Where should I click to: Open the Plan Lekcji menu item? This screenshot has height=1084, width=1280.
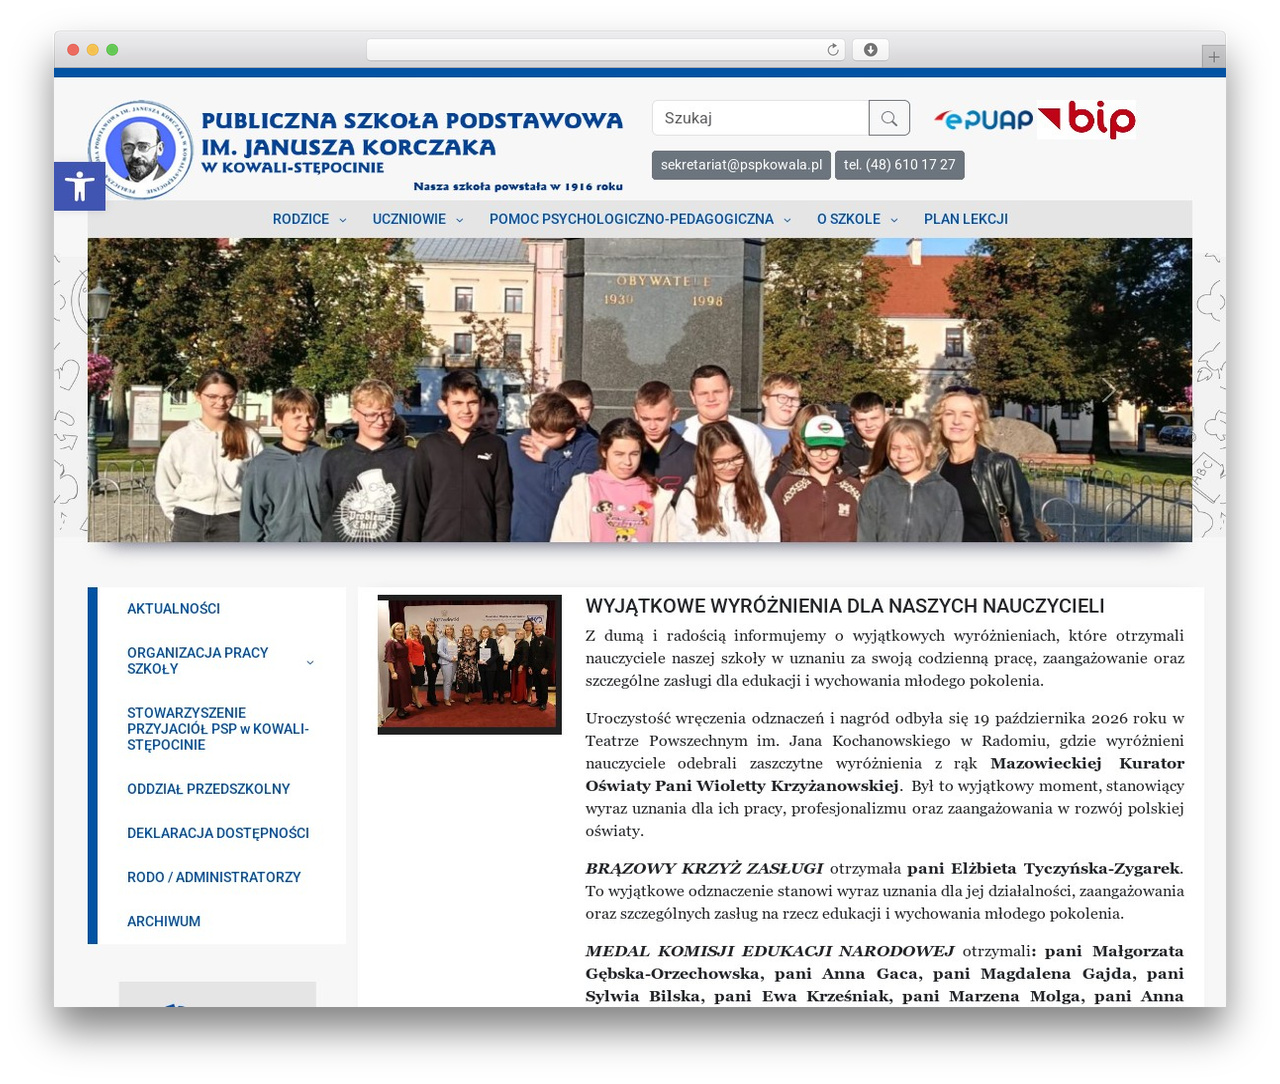tap(966, 219)
